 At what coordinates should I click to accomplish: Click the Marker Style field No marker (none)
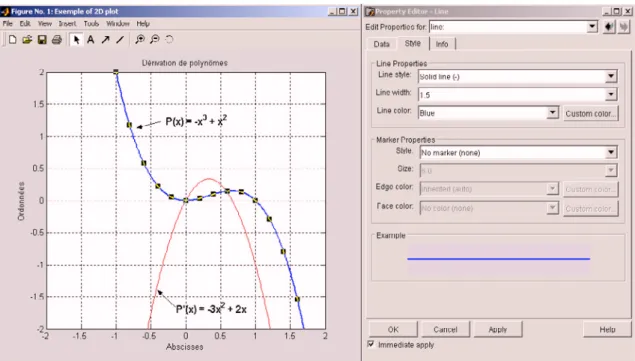click(x=512, y=152)
